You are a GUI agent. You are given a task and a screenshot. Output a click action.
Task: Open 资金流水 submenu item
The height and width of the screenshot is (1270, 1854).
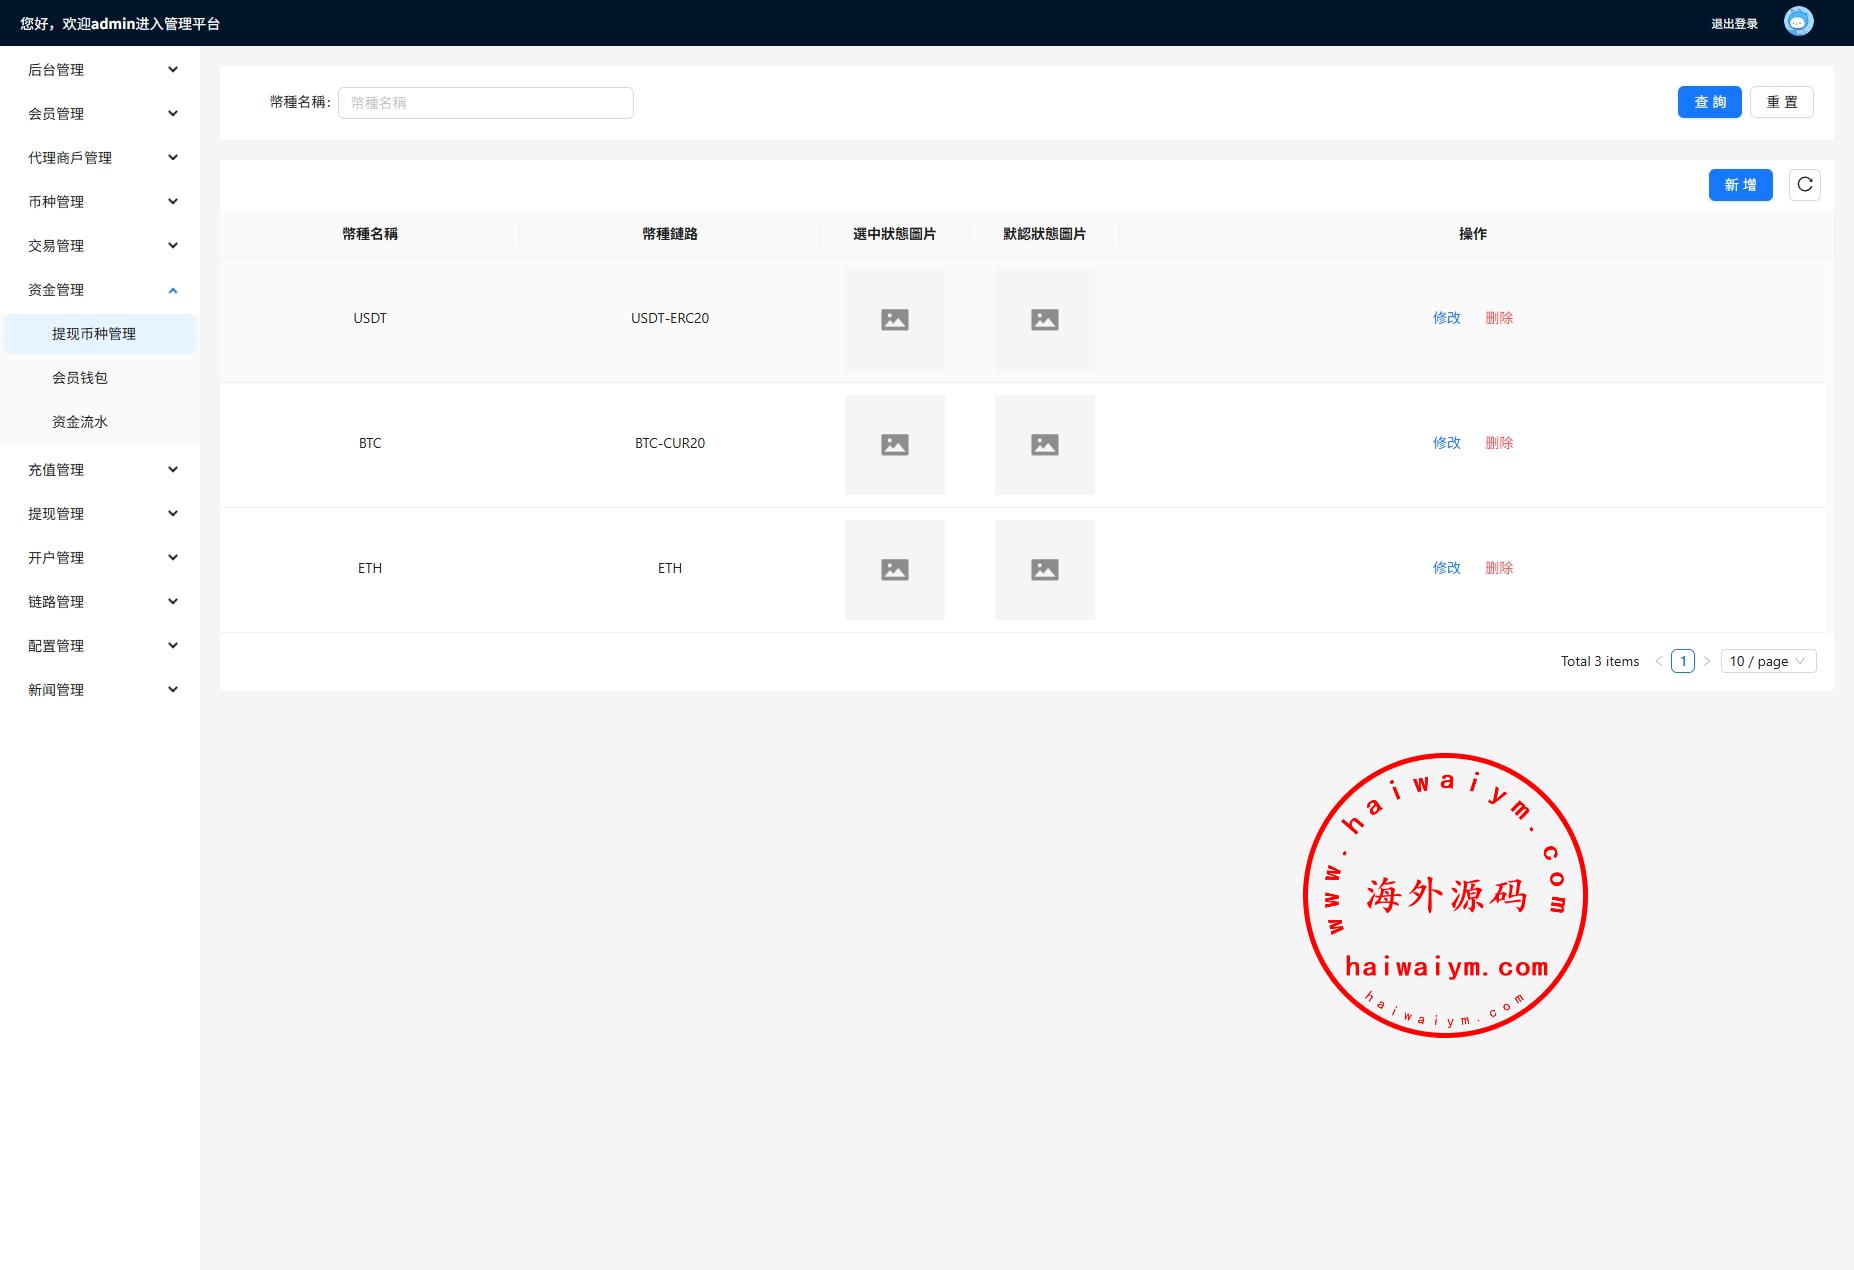coord(80,422)
